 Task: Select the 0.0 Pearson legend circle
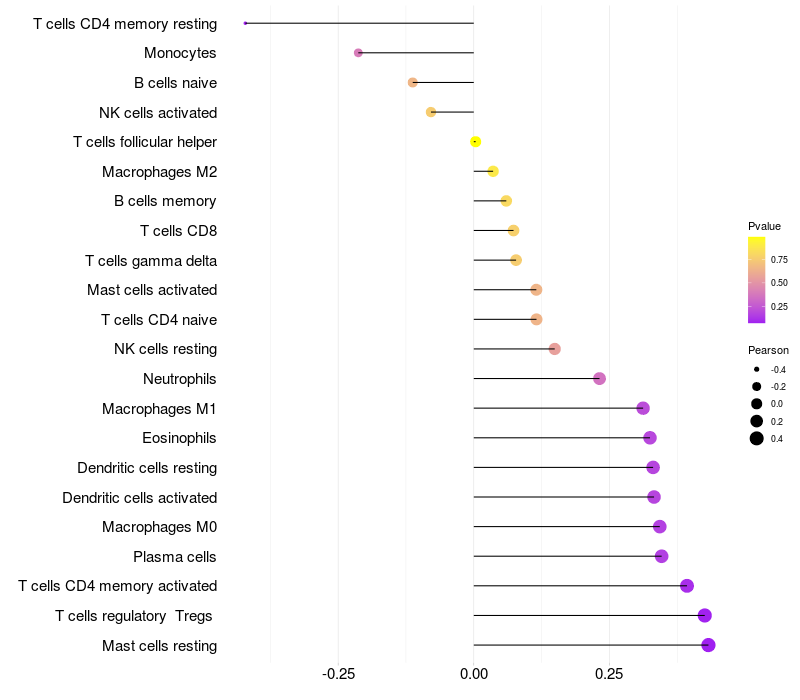[757, 403]
